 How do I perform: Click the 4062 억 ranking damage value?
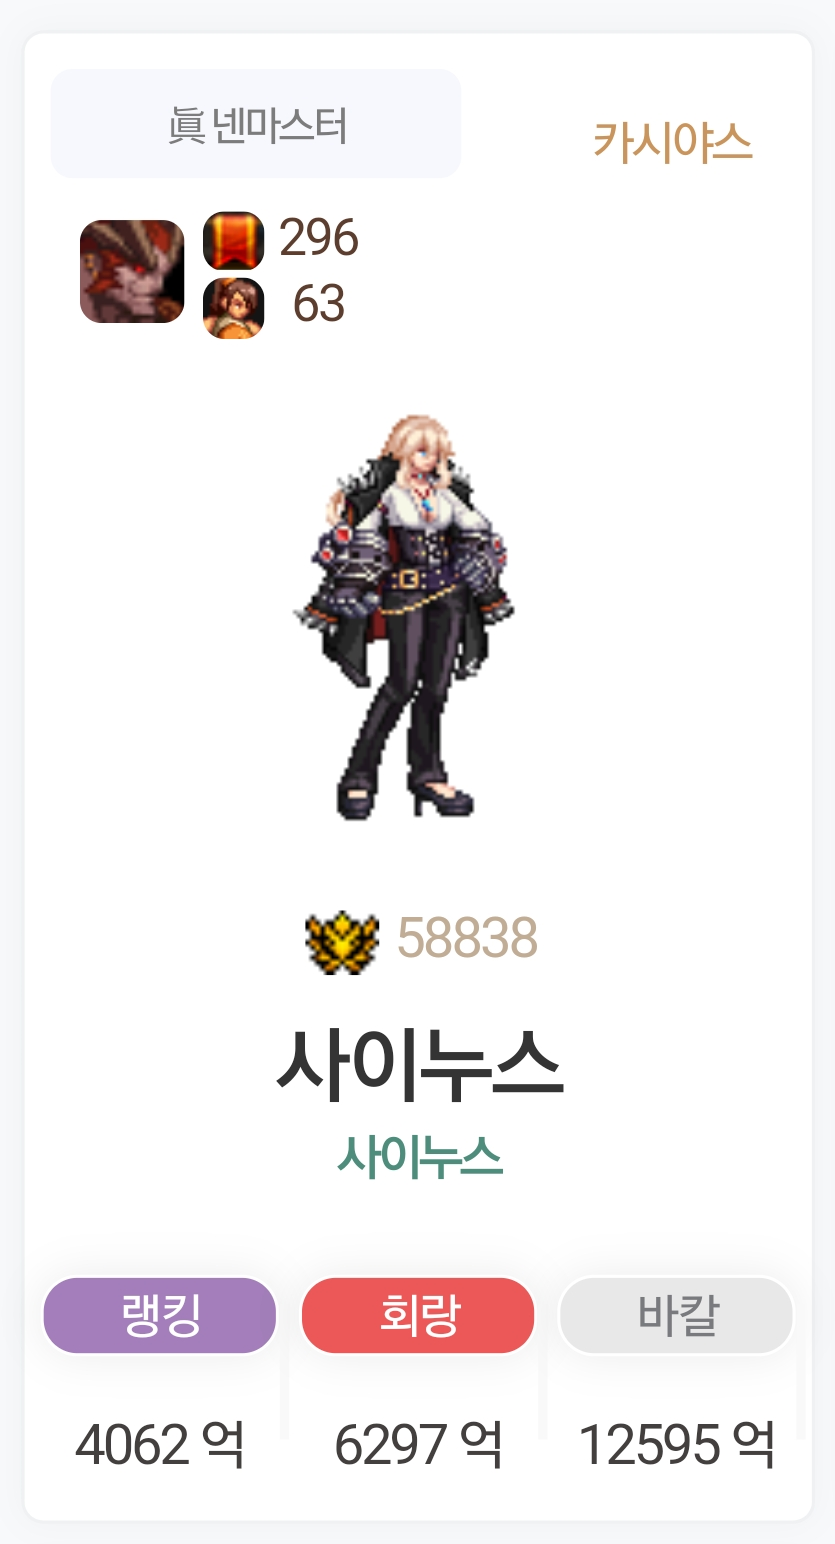[160, 1445]
